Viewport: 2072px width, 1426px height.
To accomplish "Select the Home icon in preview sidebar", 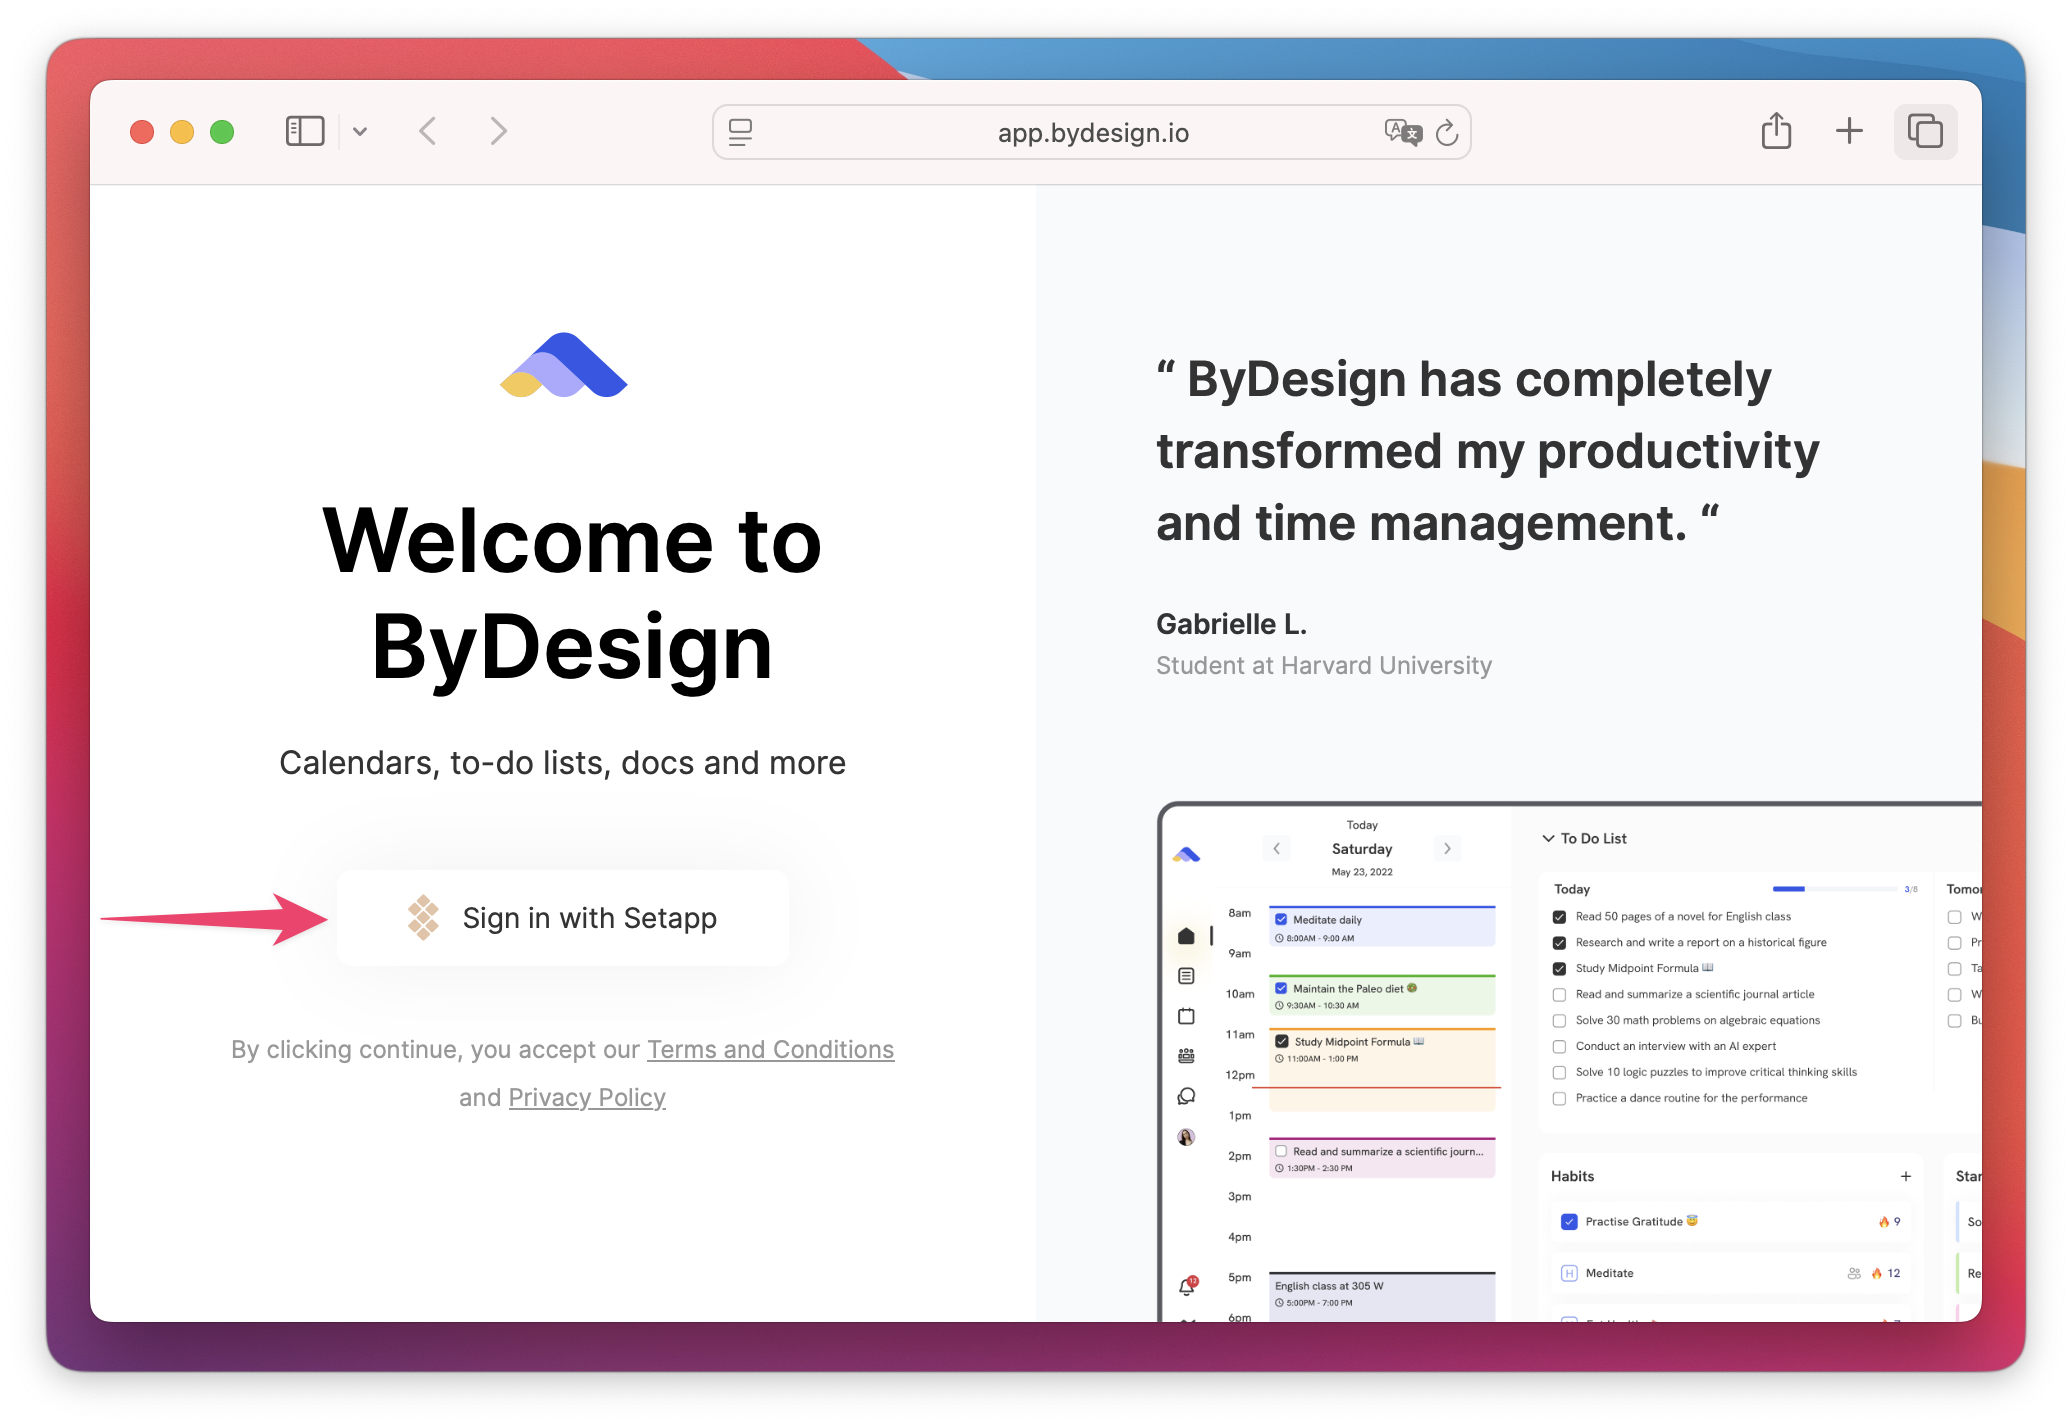I will [1186, 936].
